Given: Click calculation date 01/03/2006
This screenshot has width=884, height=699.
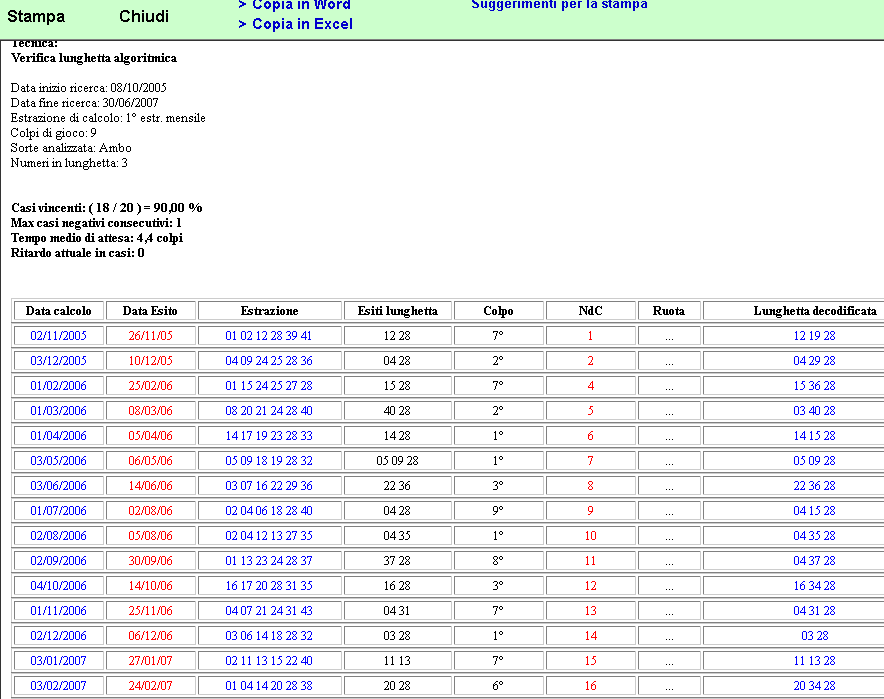Looking at the screenshot, I should click(x=59, y=411).
